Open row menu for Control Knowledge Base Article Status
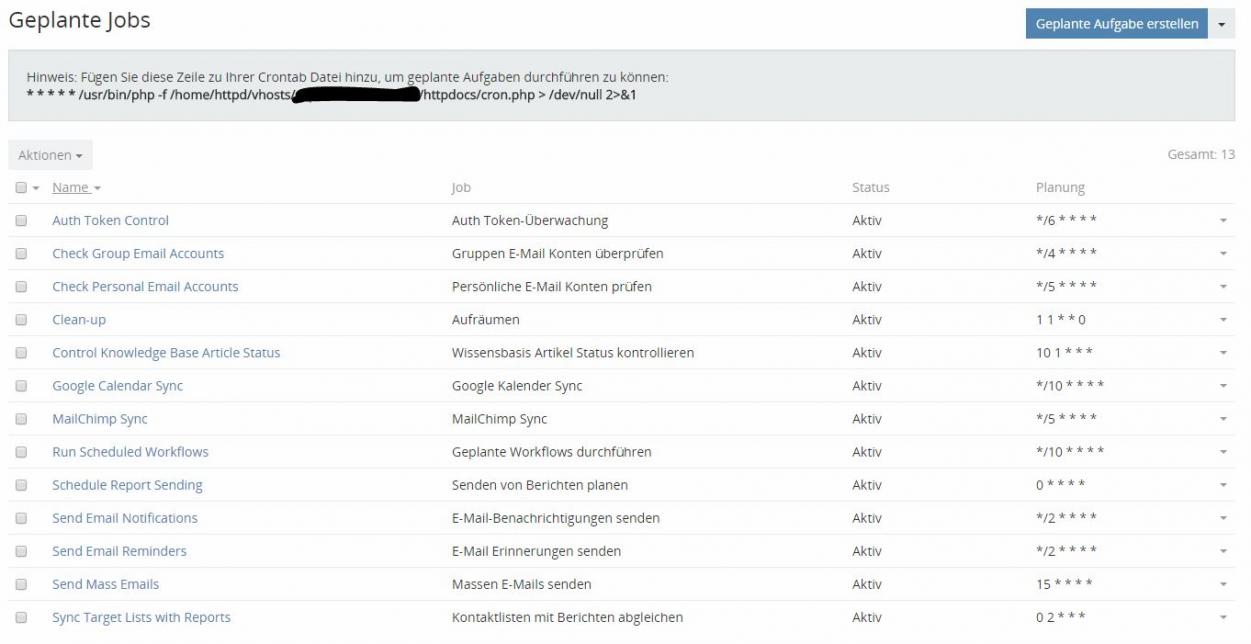This screenshot has width=1251, height=644. pos(1223,353)
